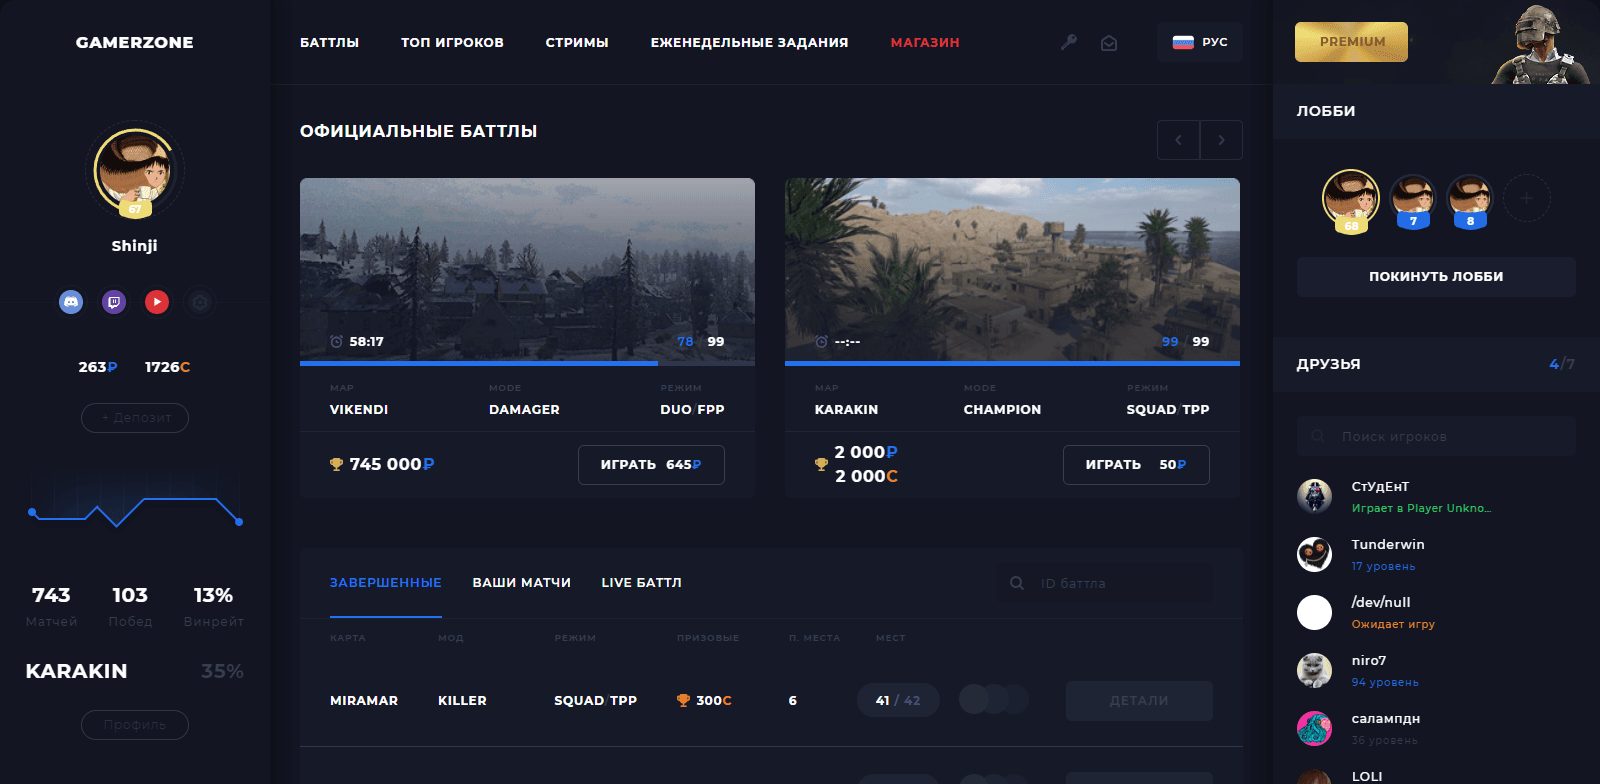Click the ID баттла search field
The height and width of the screenshot is (784, 1600).
1104,583
